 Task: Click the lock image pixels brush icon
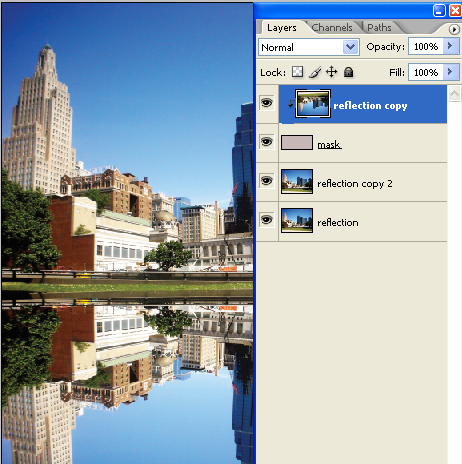(315, 72)
